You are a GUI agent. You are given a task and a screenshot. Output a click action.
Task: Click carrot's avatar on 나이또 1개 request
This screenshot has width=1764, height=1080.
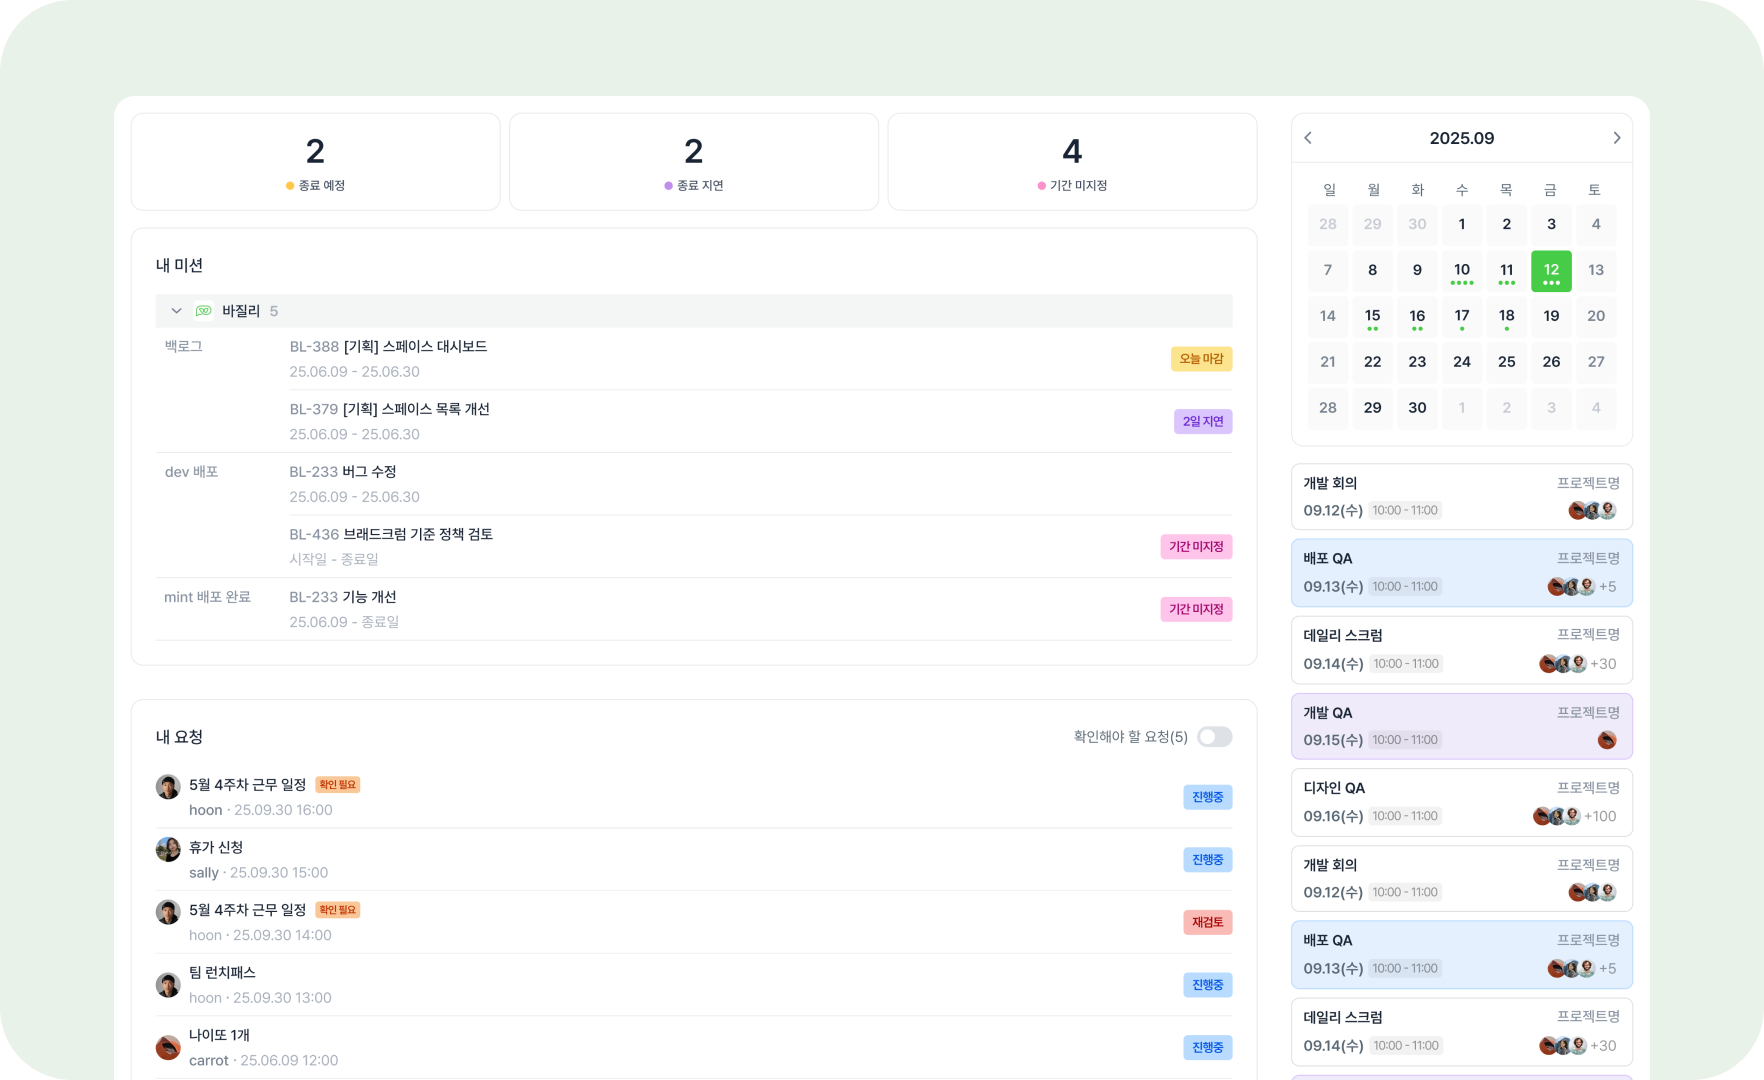pos(168,1047)
